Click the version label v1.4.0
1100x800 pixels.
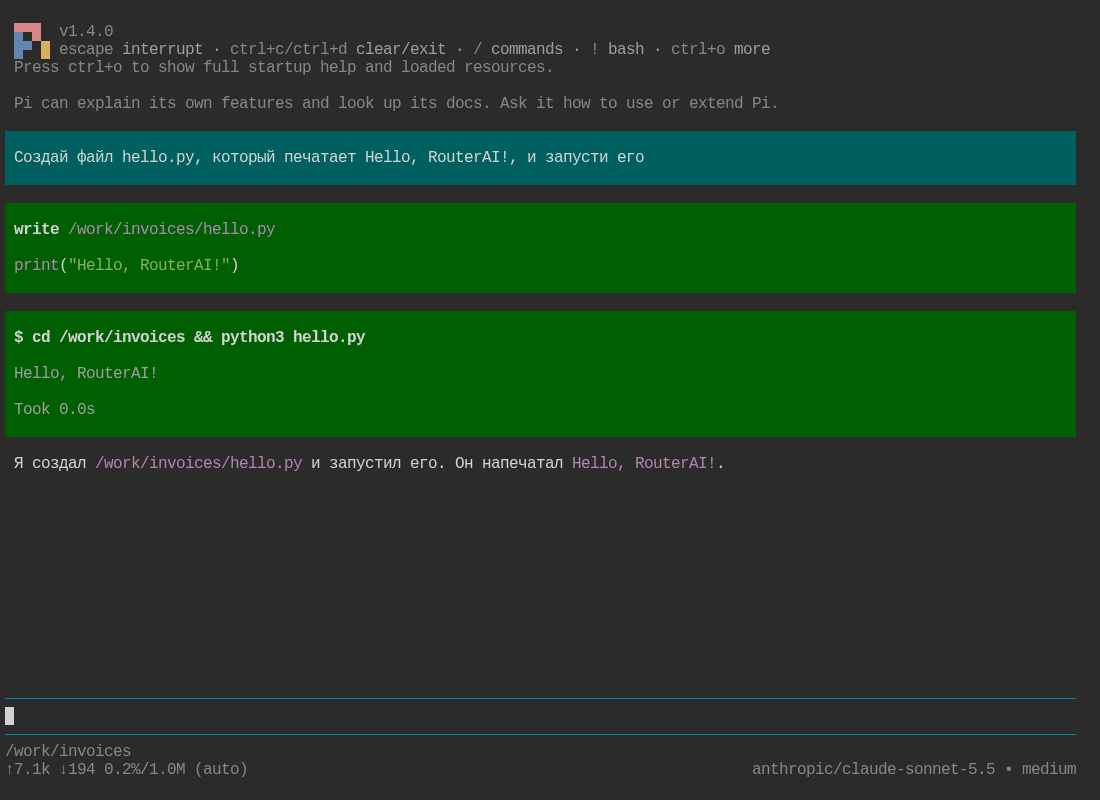(x=86, y=31)
